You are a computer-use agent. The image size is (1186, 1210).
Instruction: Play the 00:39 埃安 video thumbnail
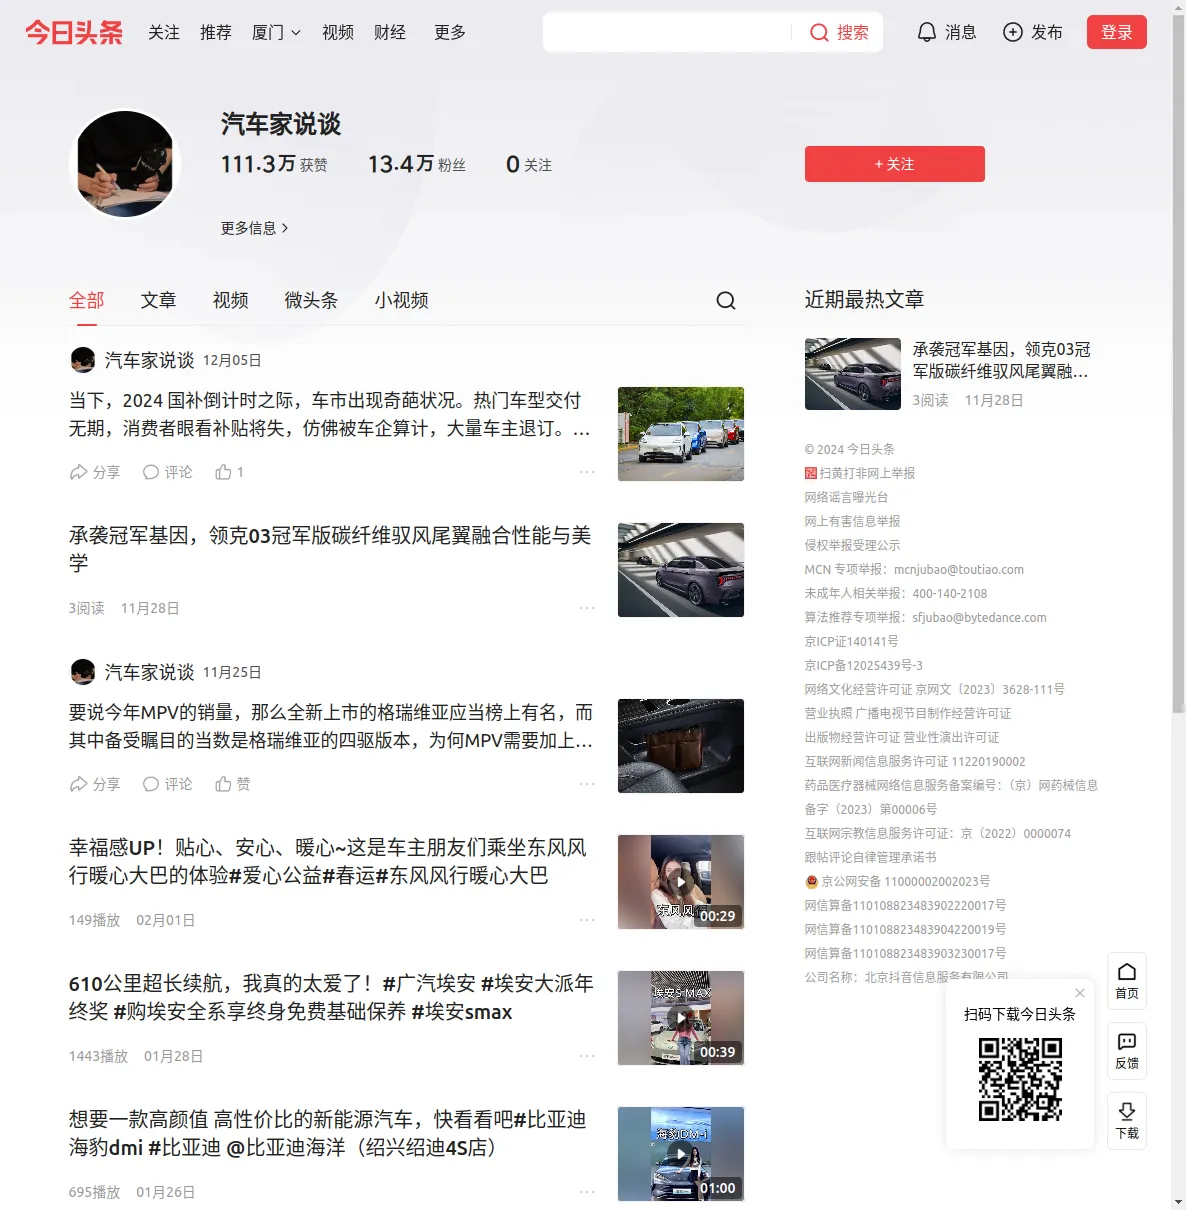[x=681, y=1018]
